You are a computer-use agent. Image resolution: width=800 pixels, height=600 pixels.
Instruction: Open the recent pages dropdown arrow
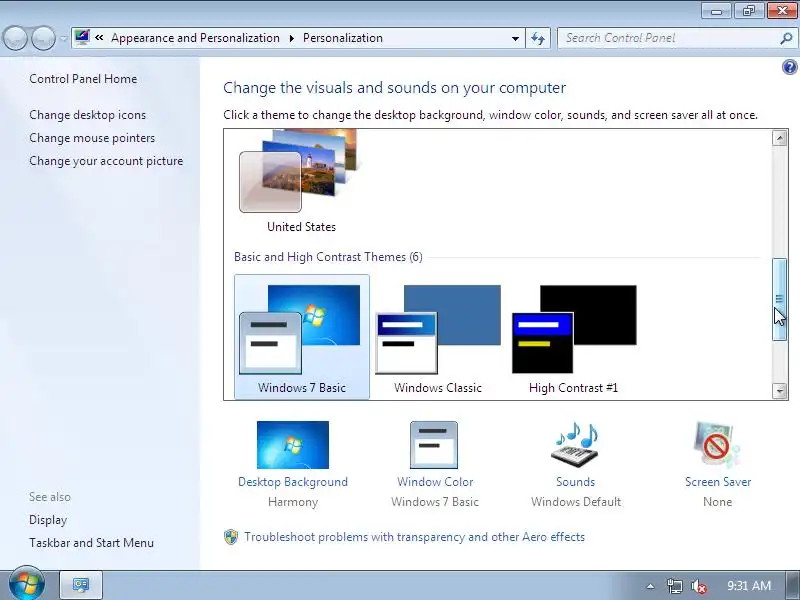pos(63,38)
